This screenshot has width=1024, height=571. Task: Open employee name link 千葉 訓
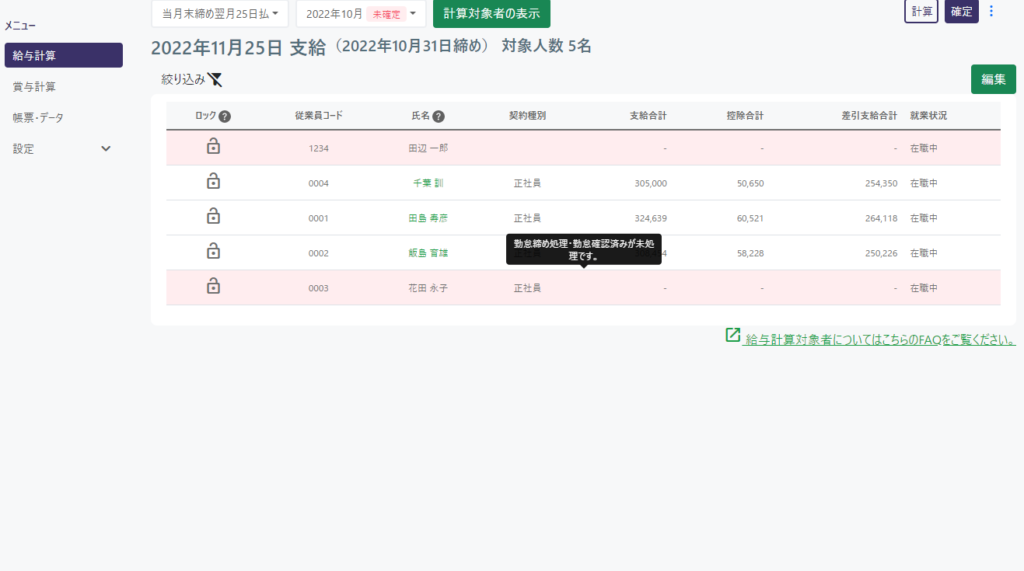429,183
